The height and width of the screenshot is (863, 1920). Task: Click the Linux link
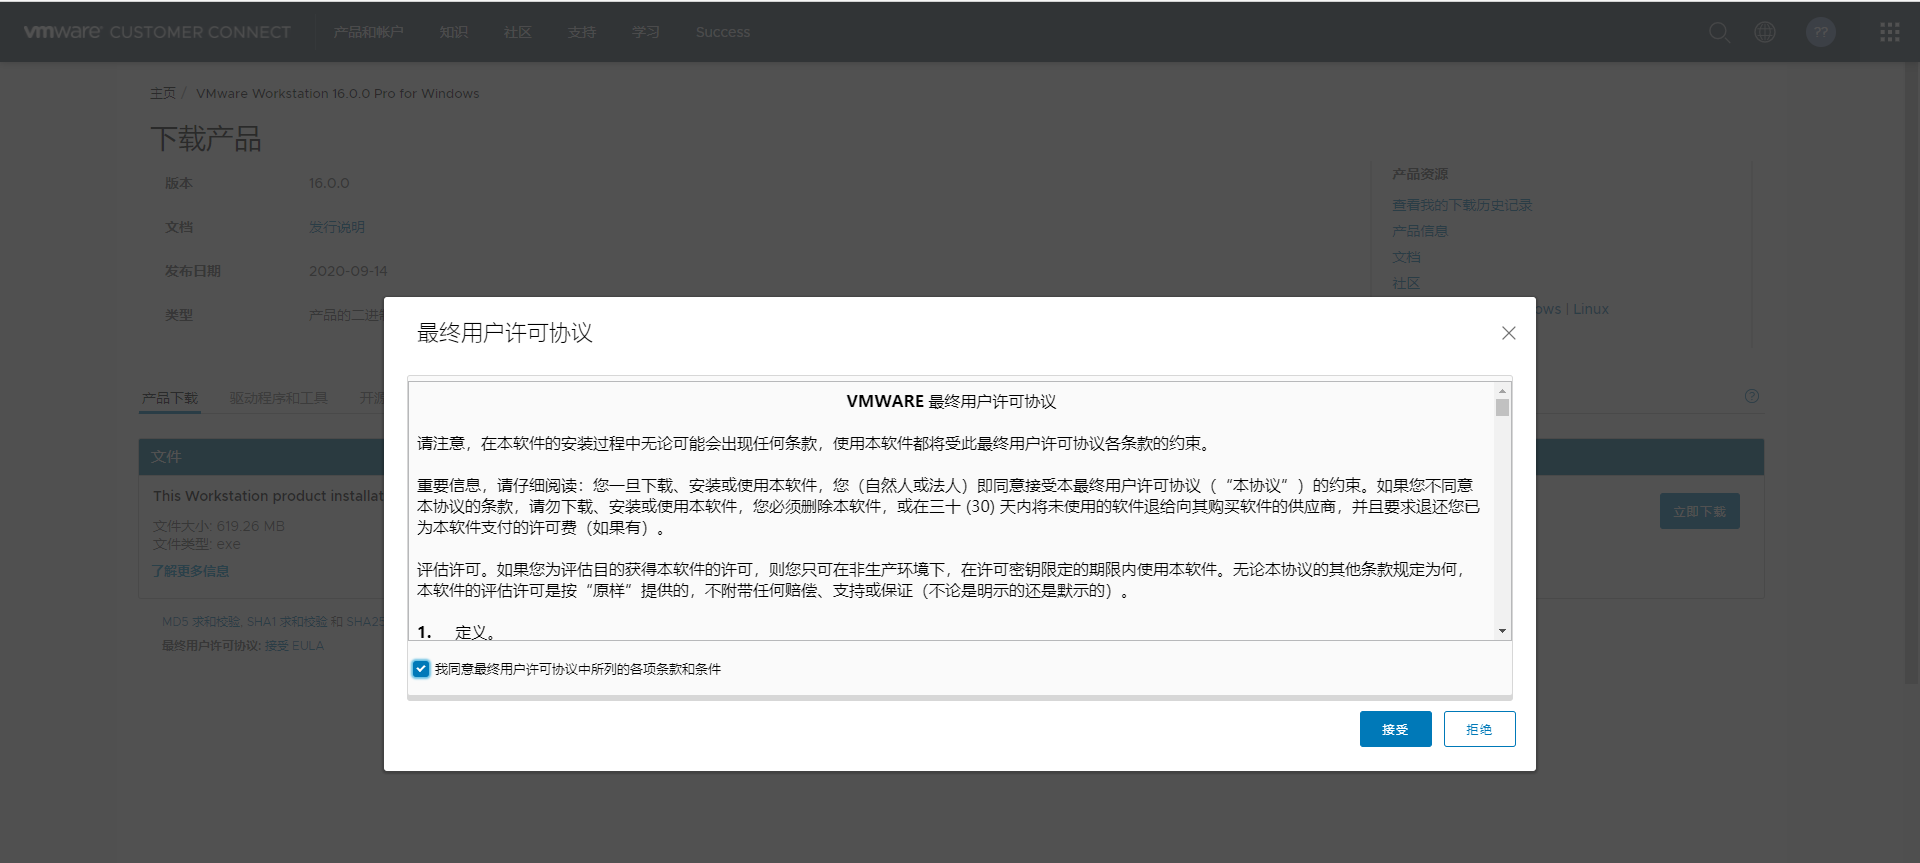pyautogui.click(x=1591, y=309)
